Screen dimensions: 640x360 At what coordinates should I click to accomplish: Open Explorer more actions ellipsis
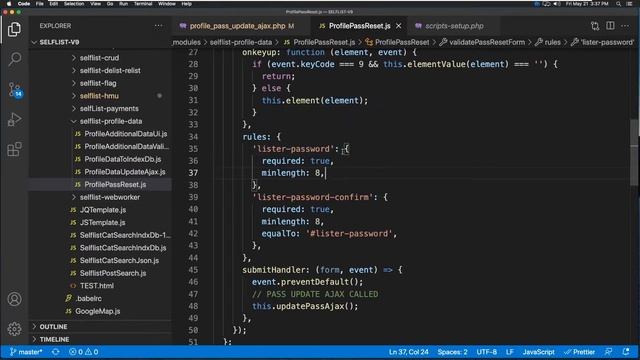pos(158,26)
